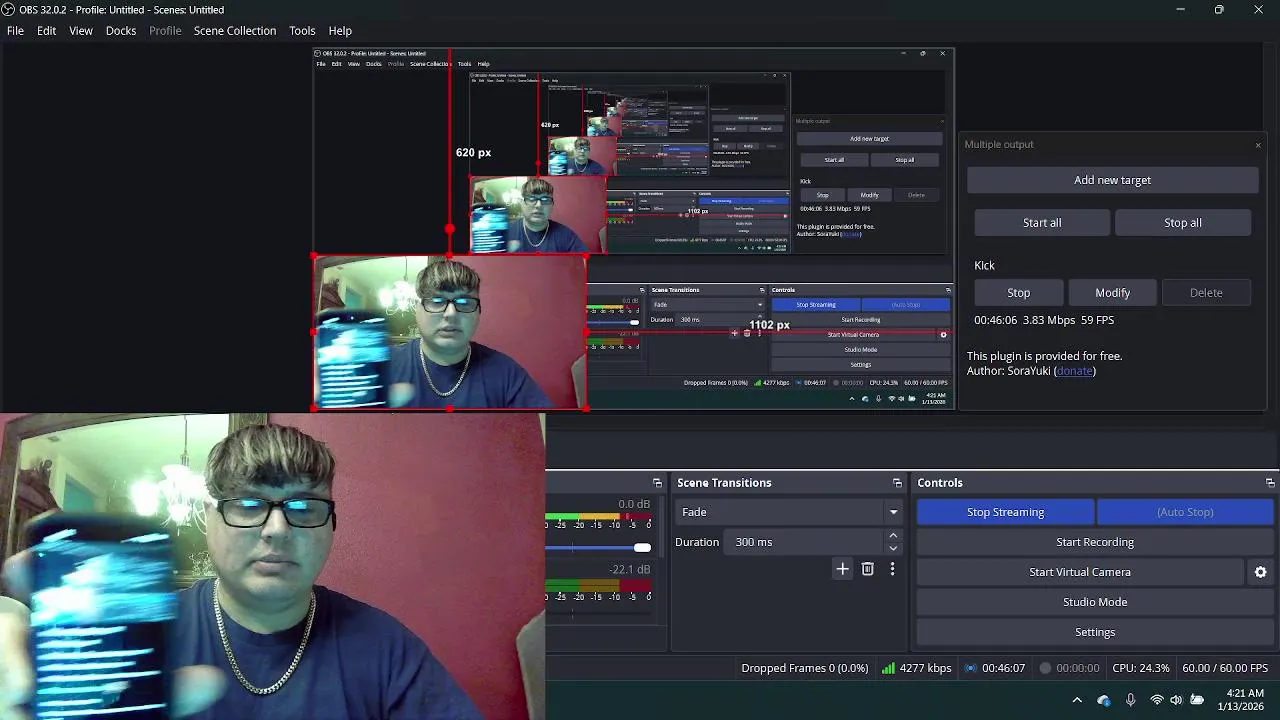The height and width of the screenshot is (720, 1280).
Task: Click Start Recording
Action: click(x=1095, y=542)
